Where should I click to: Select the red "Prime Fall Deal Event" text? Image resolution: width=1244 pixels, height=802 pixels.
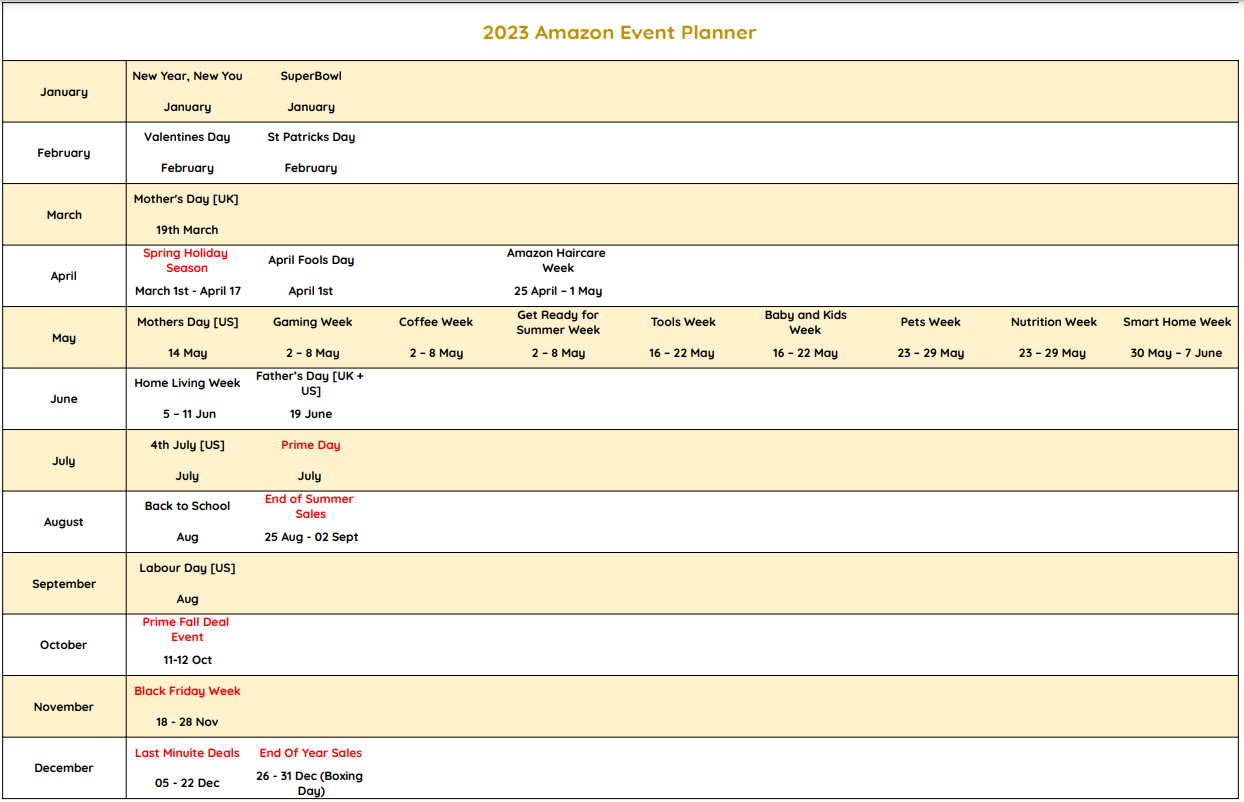[x=186, y=629]
